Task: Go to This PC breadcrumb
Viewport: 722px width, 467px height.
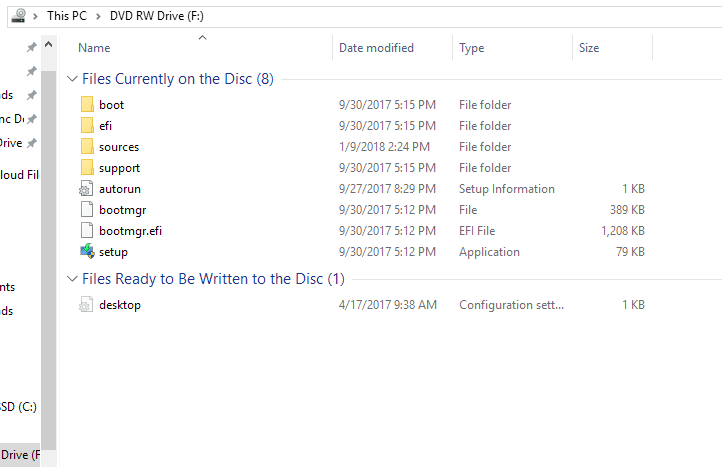Action: pyautogui.click(x=67, y=16)
